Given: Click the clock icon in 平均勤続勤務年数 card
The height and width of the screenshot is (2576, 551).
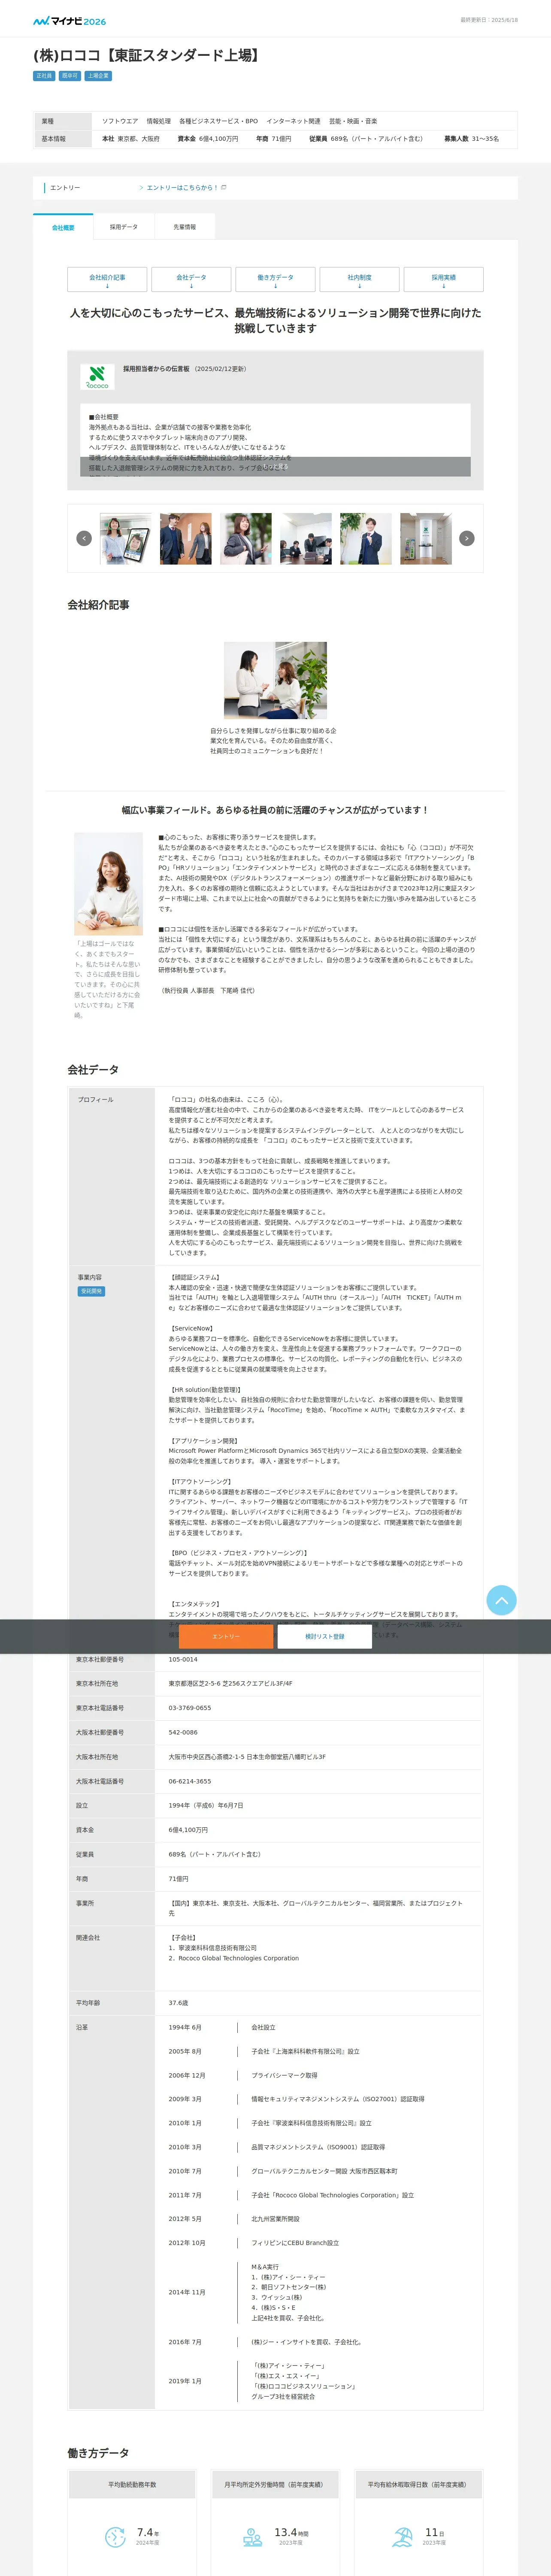Looking at the screenshot, I should click(x=115, y=2536).
